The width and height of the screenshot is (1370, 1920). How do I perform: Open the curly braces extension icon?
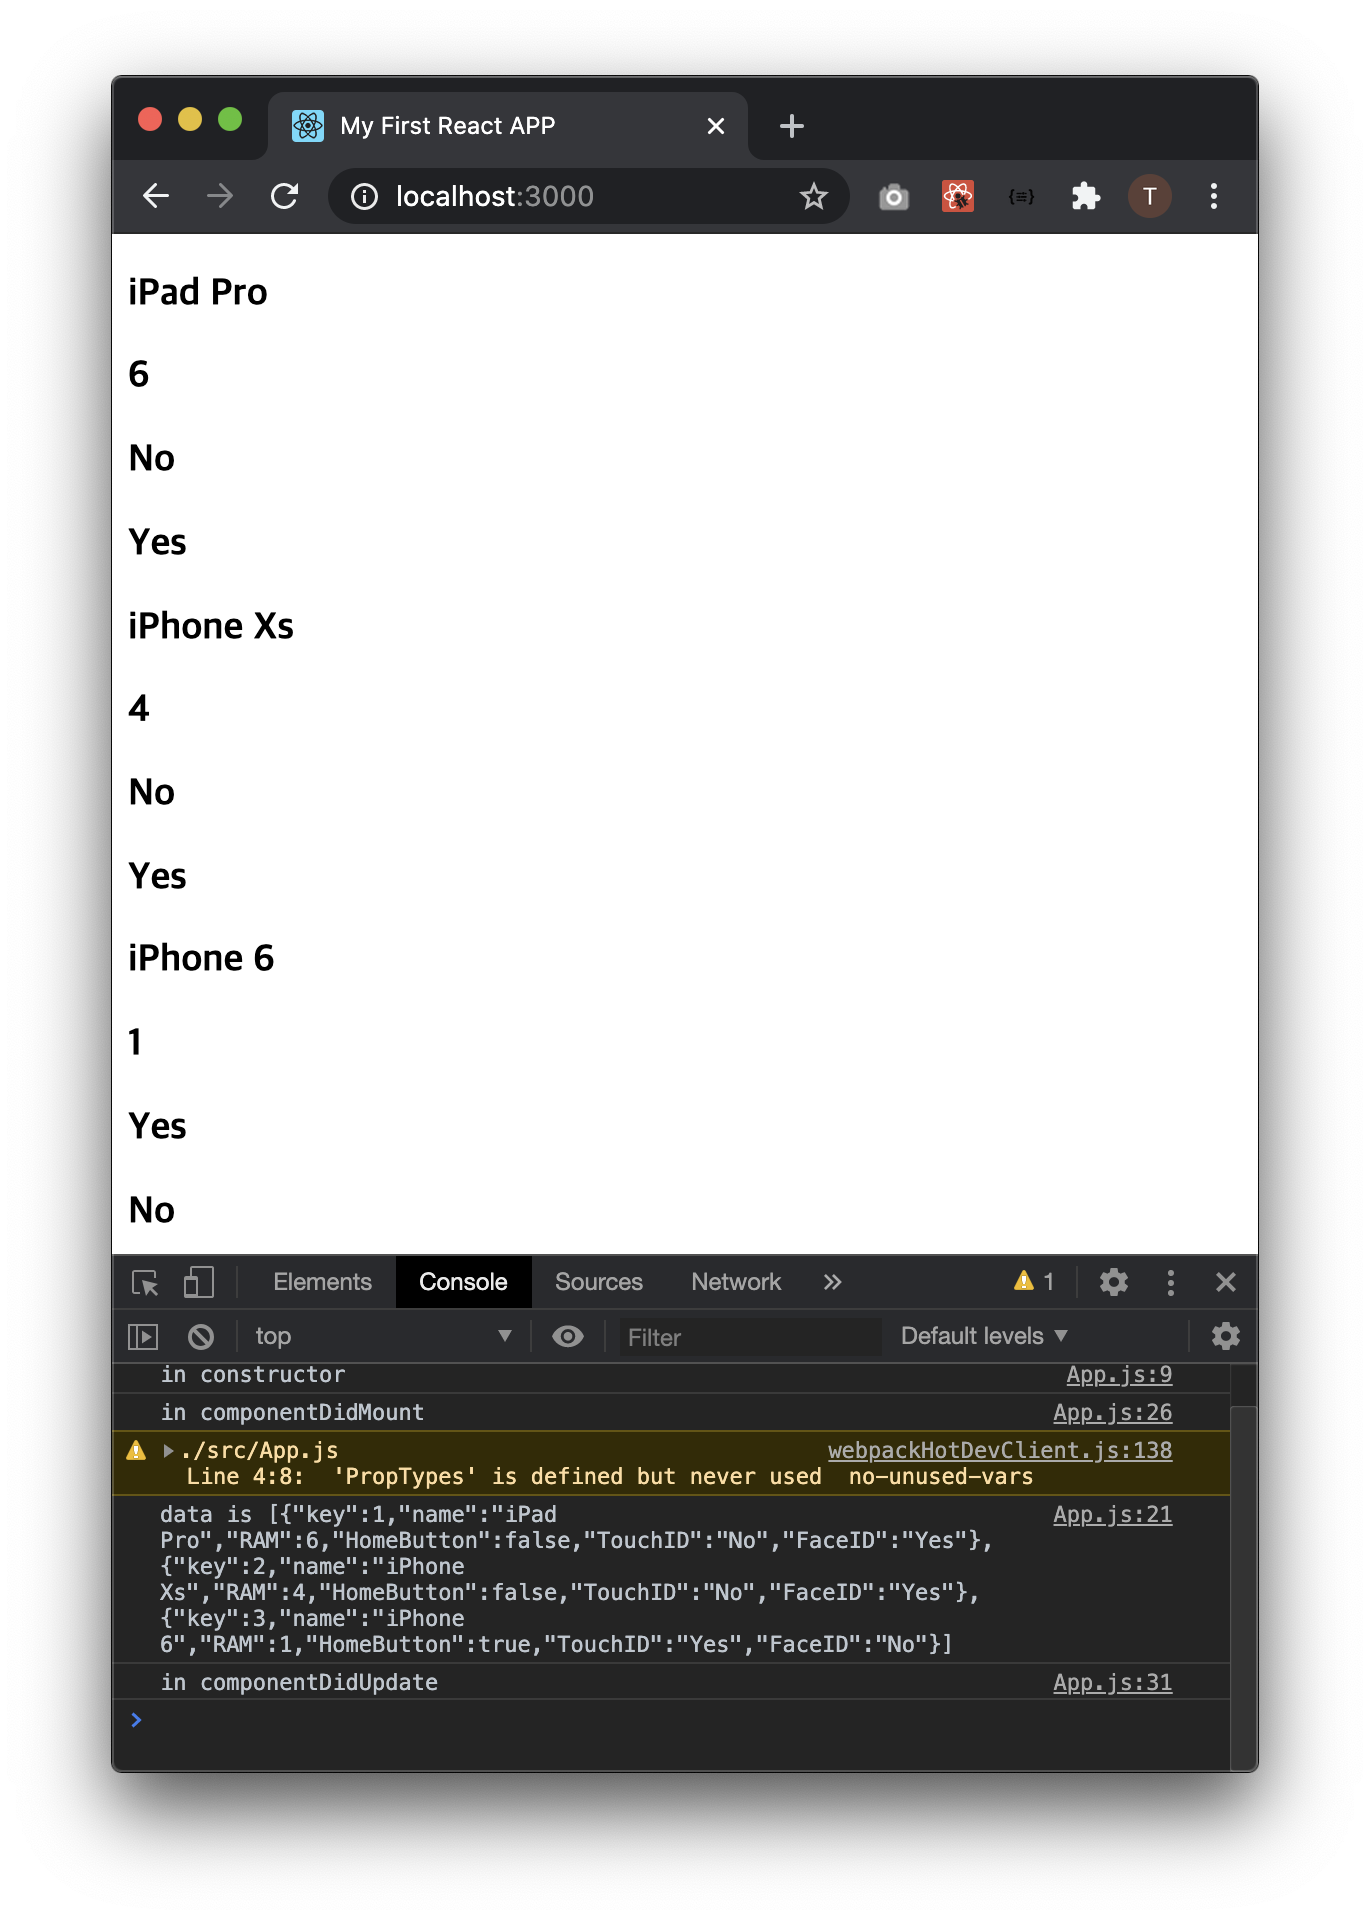pos(1021,197)
